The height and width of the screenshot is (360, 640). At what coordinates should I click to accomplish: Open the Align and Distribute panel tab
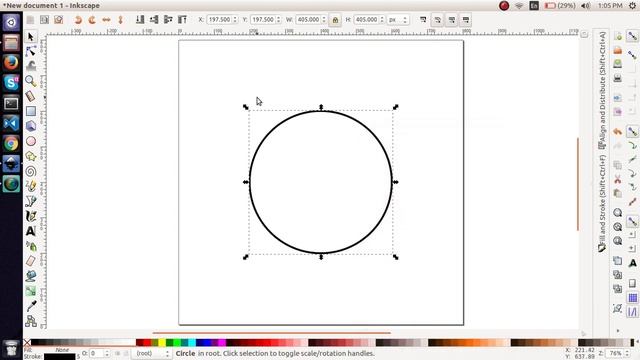pyautogui.click(x=602, y=90)
